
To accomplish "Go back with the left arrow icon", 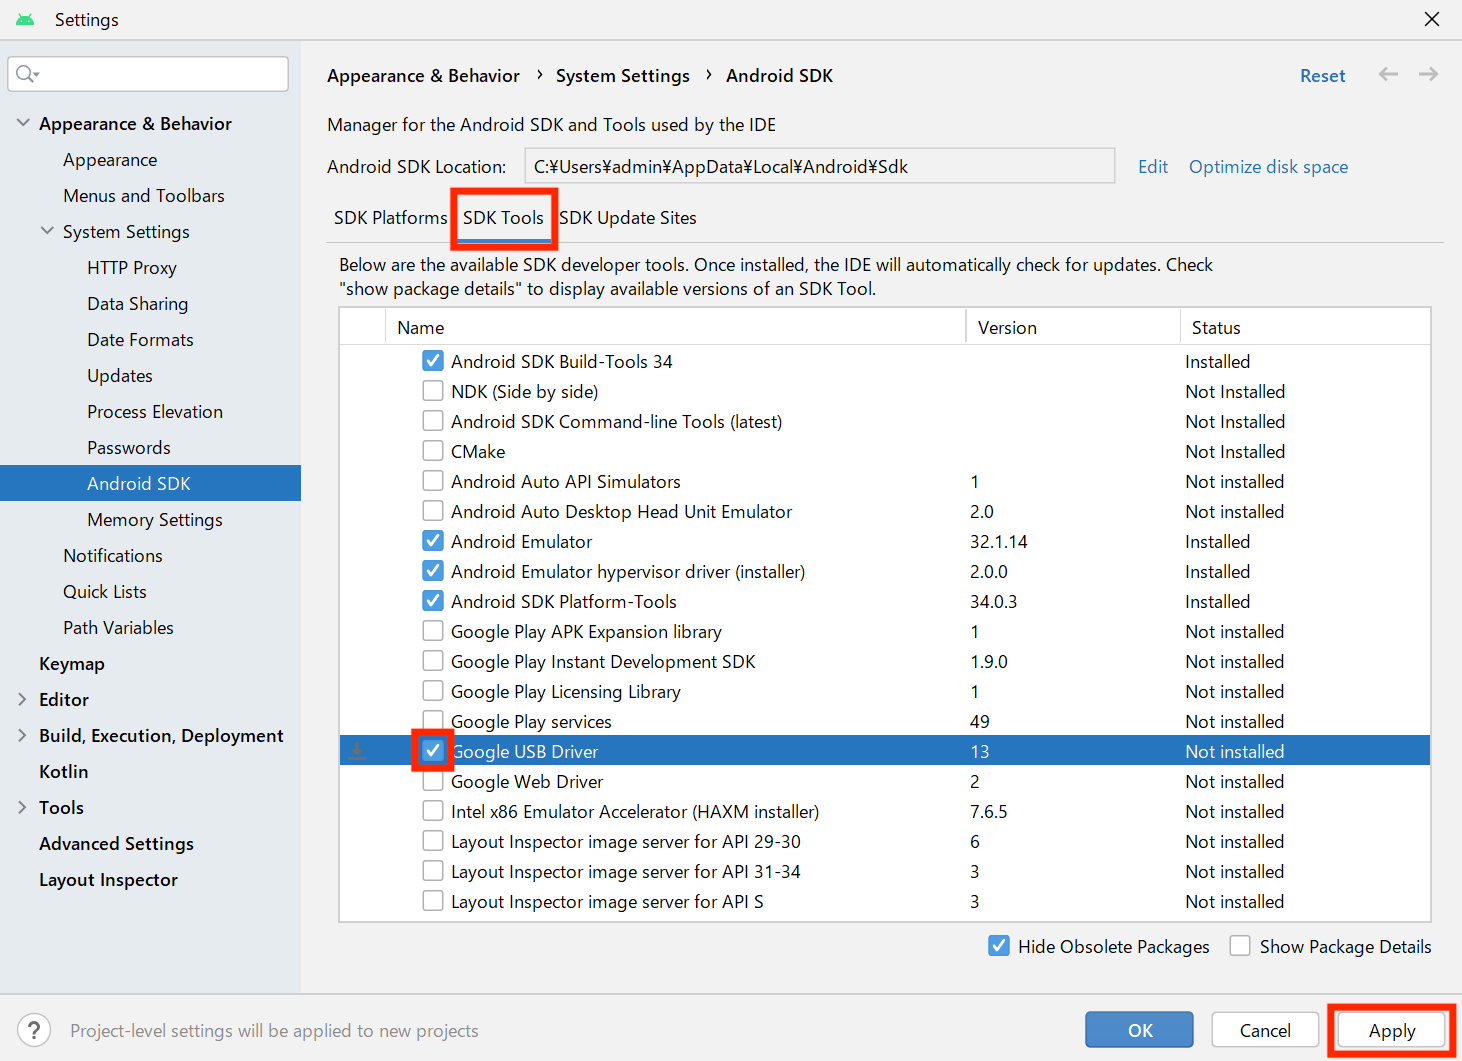I will [x=1388, y=74].
